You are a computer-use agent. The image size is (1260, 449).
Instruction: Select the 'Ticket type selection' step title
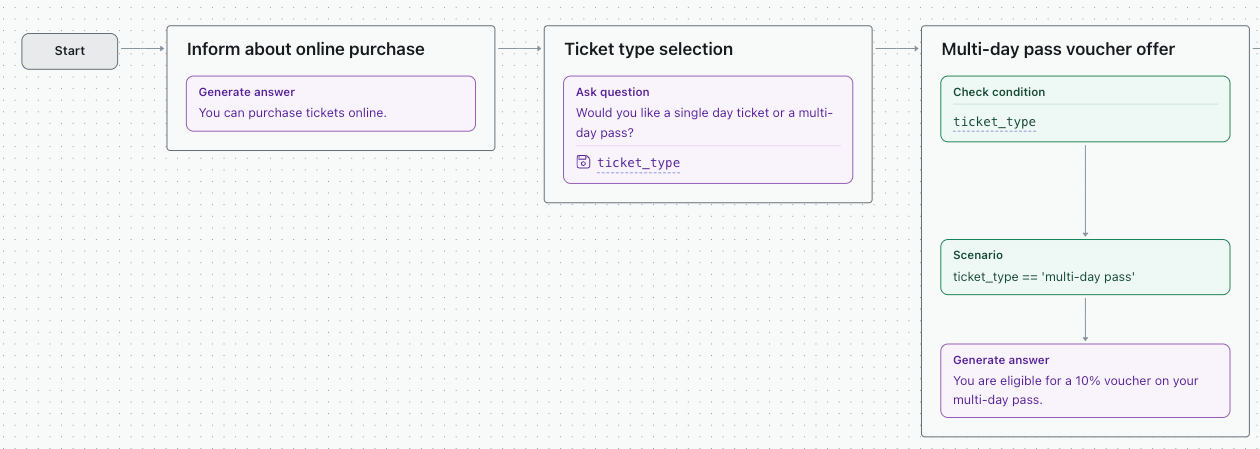pyautogui.click(x=648, y=49)
